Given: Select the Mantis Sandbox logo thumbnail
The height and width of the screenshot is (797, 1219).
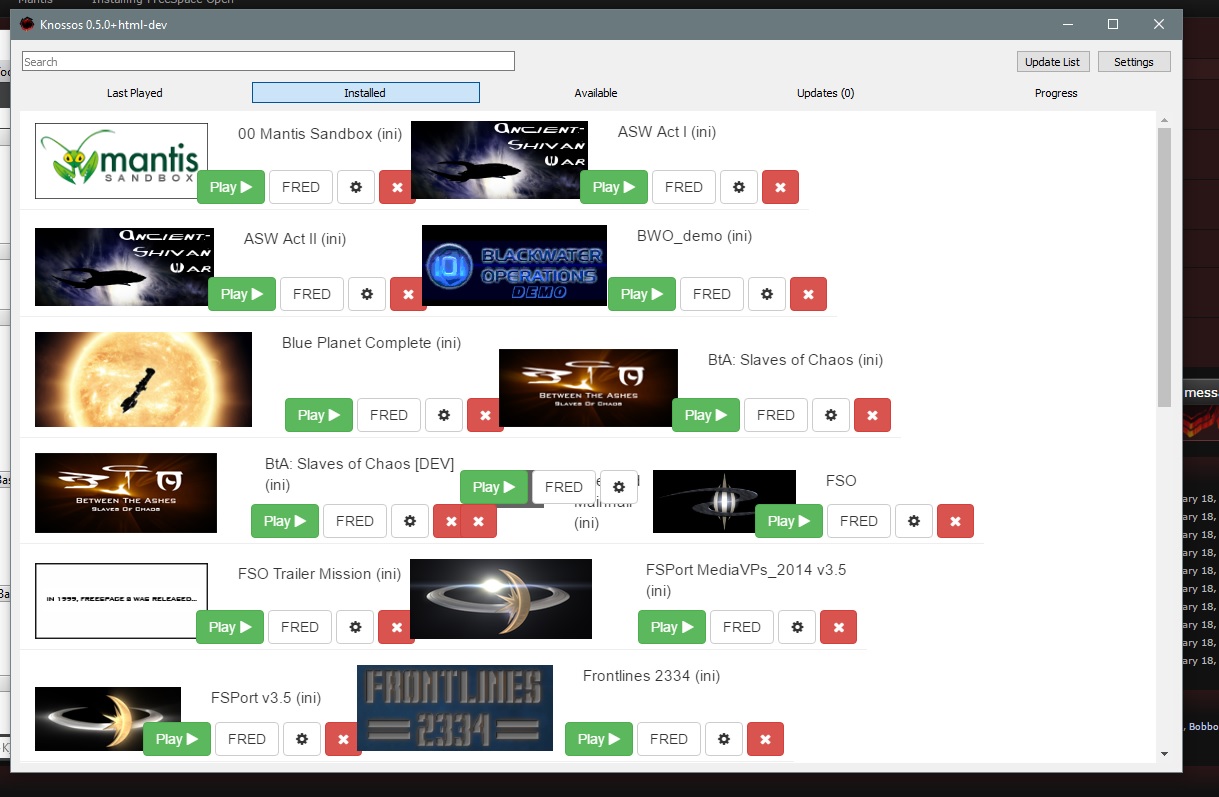Looking at the screenshot, I should (x=121, y=161).
